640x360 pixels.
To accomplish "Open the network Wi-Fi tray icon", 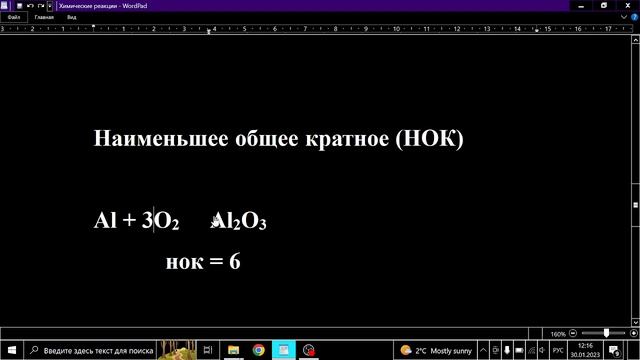I will tap(531, 350).
